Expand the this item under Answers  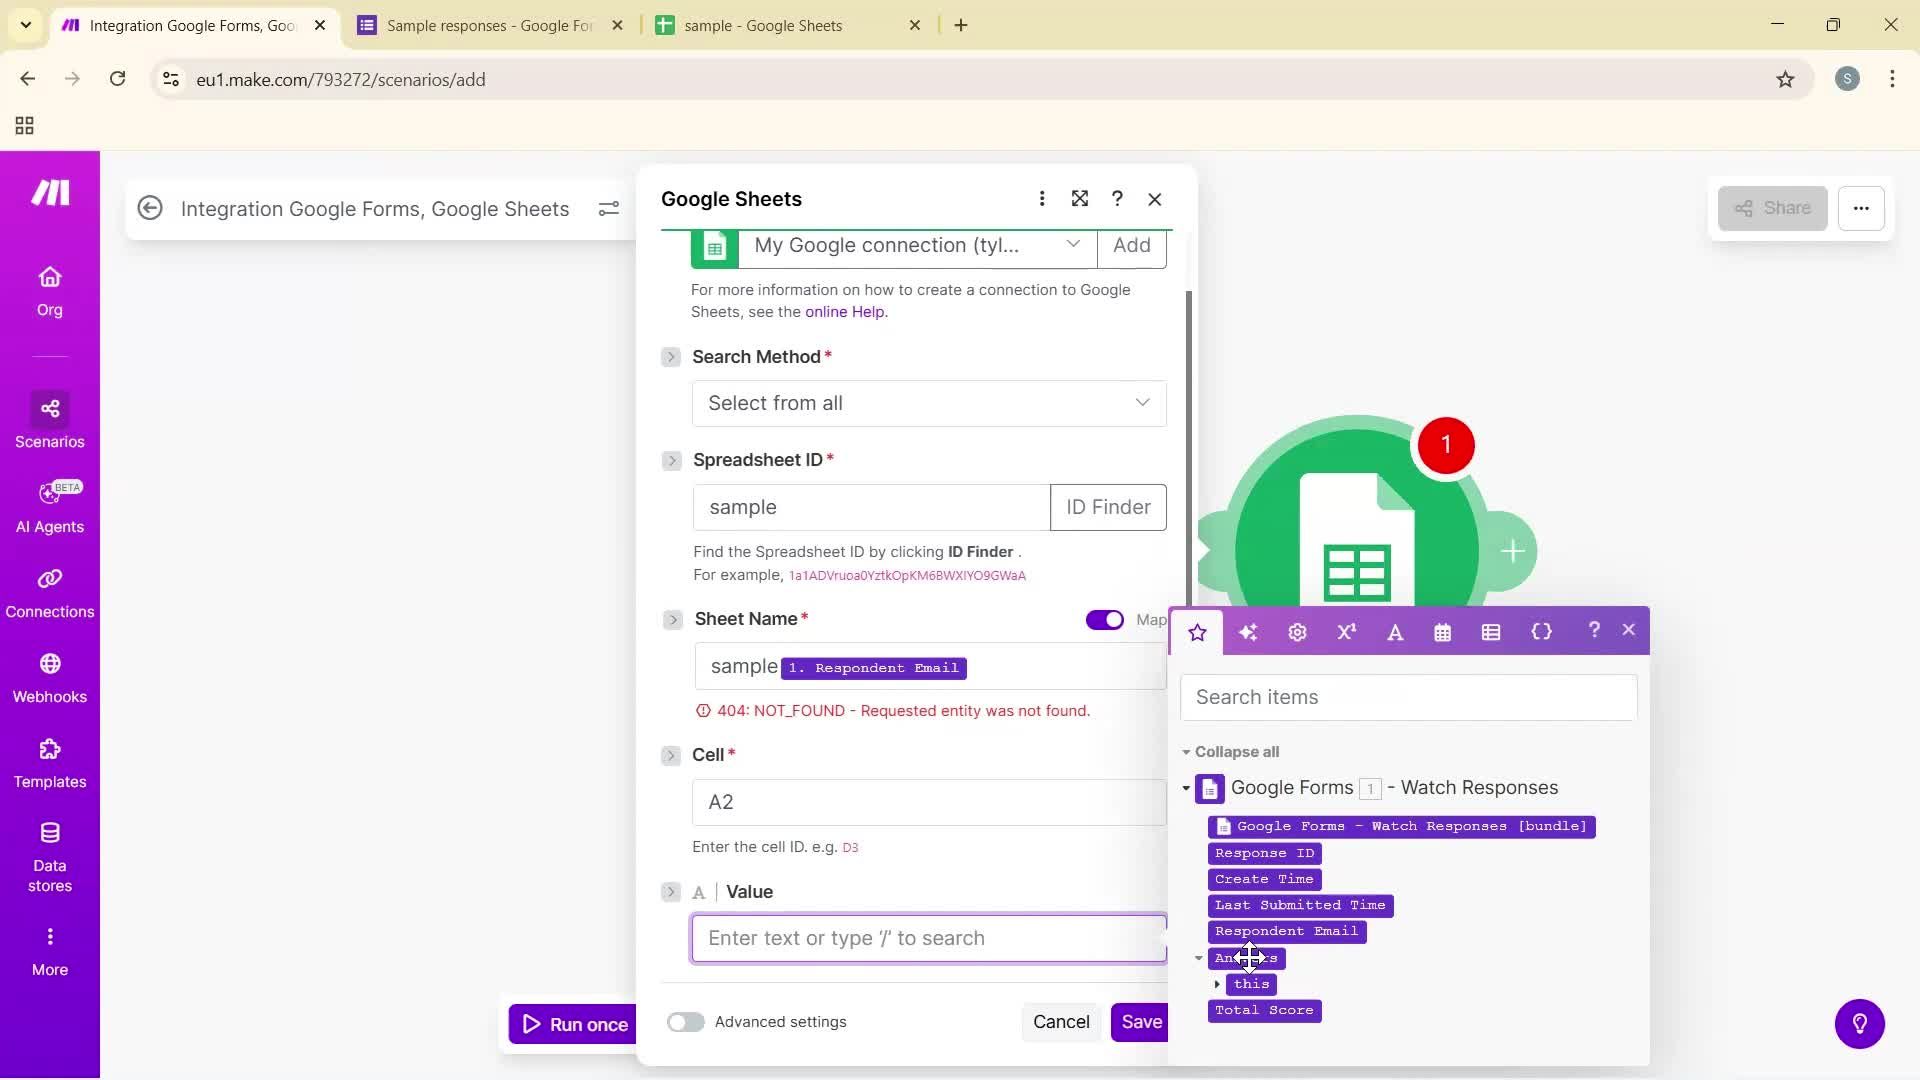click(1218, 984)
